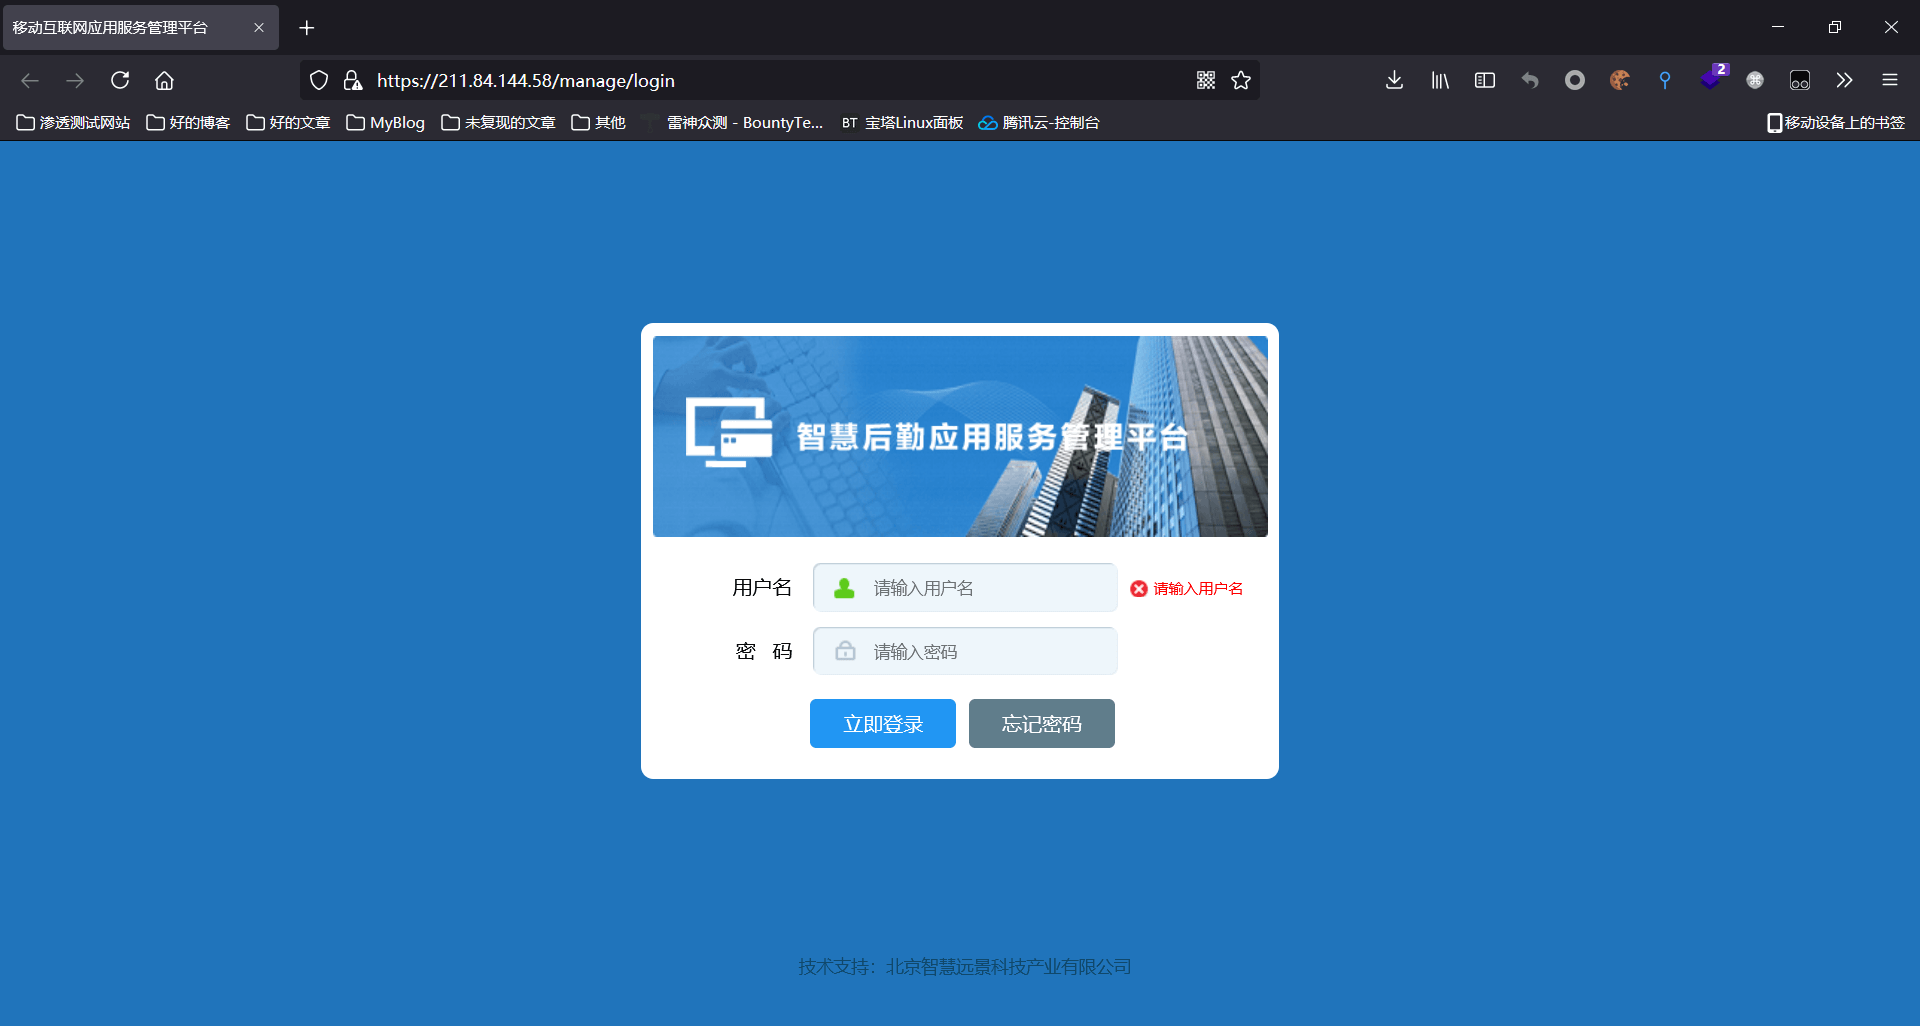Viewport: 1920px width, 1026px height.
Task: Open the browser application menu
Action: (1890, 80)
